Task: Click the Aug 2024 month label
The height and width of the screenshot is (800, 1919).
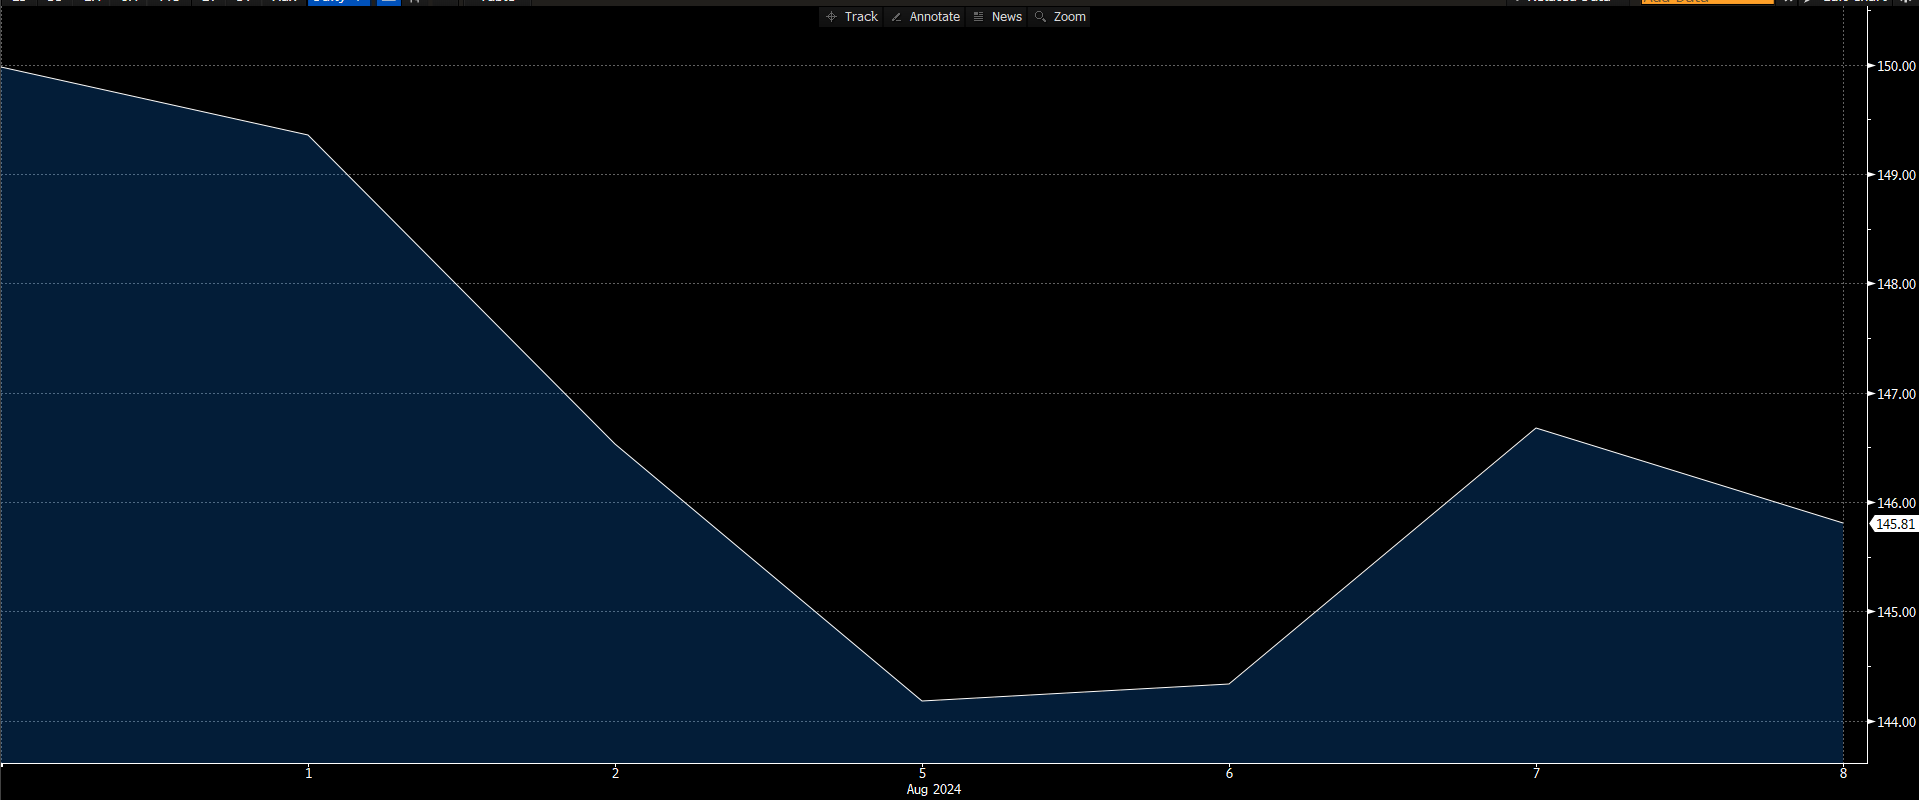Action: click(933, 790)
